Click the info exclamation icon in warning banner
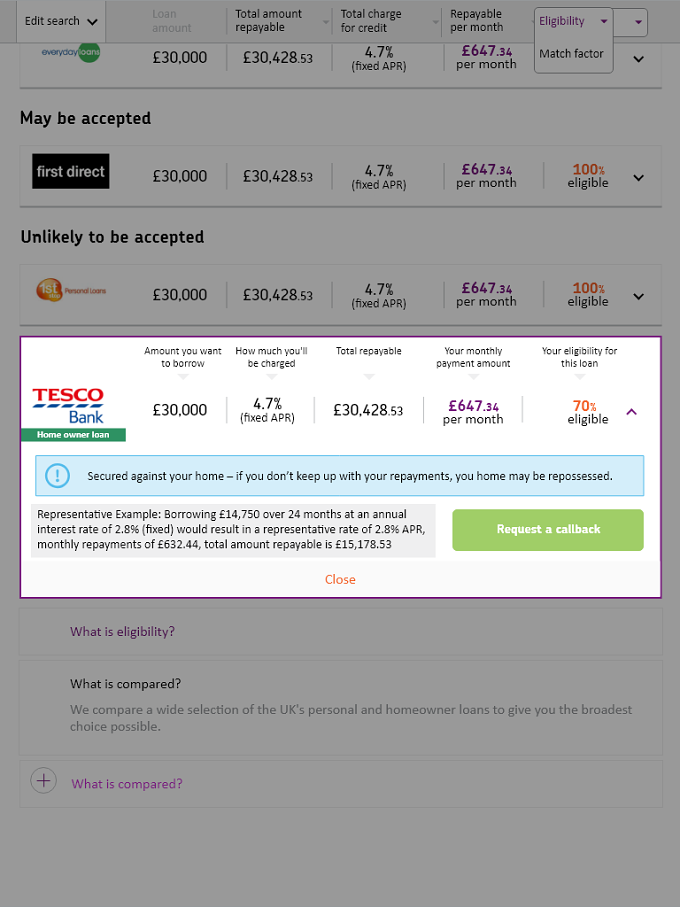Screen dimensions: 680x907 (57, 475)
